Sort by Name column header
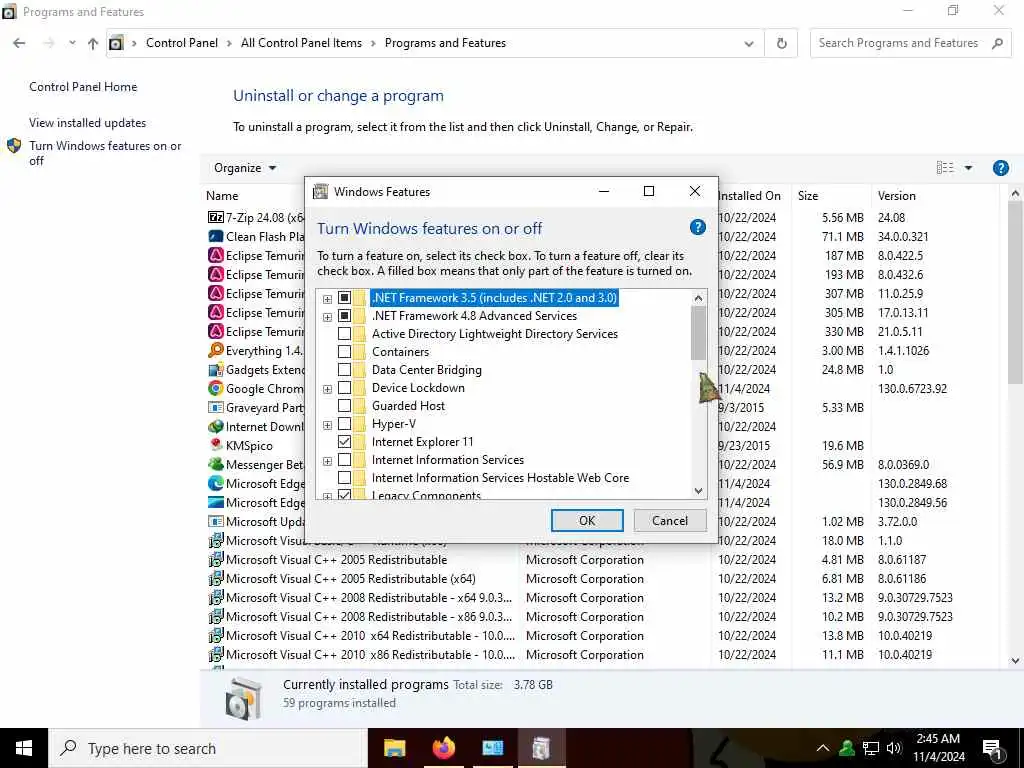This screenshot has width=1024, height=768. coord(222,196)
